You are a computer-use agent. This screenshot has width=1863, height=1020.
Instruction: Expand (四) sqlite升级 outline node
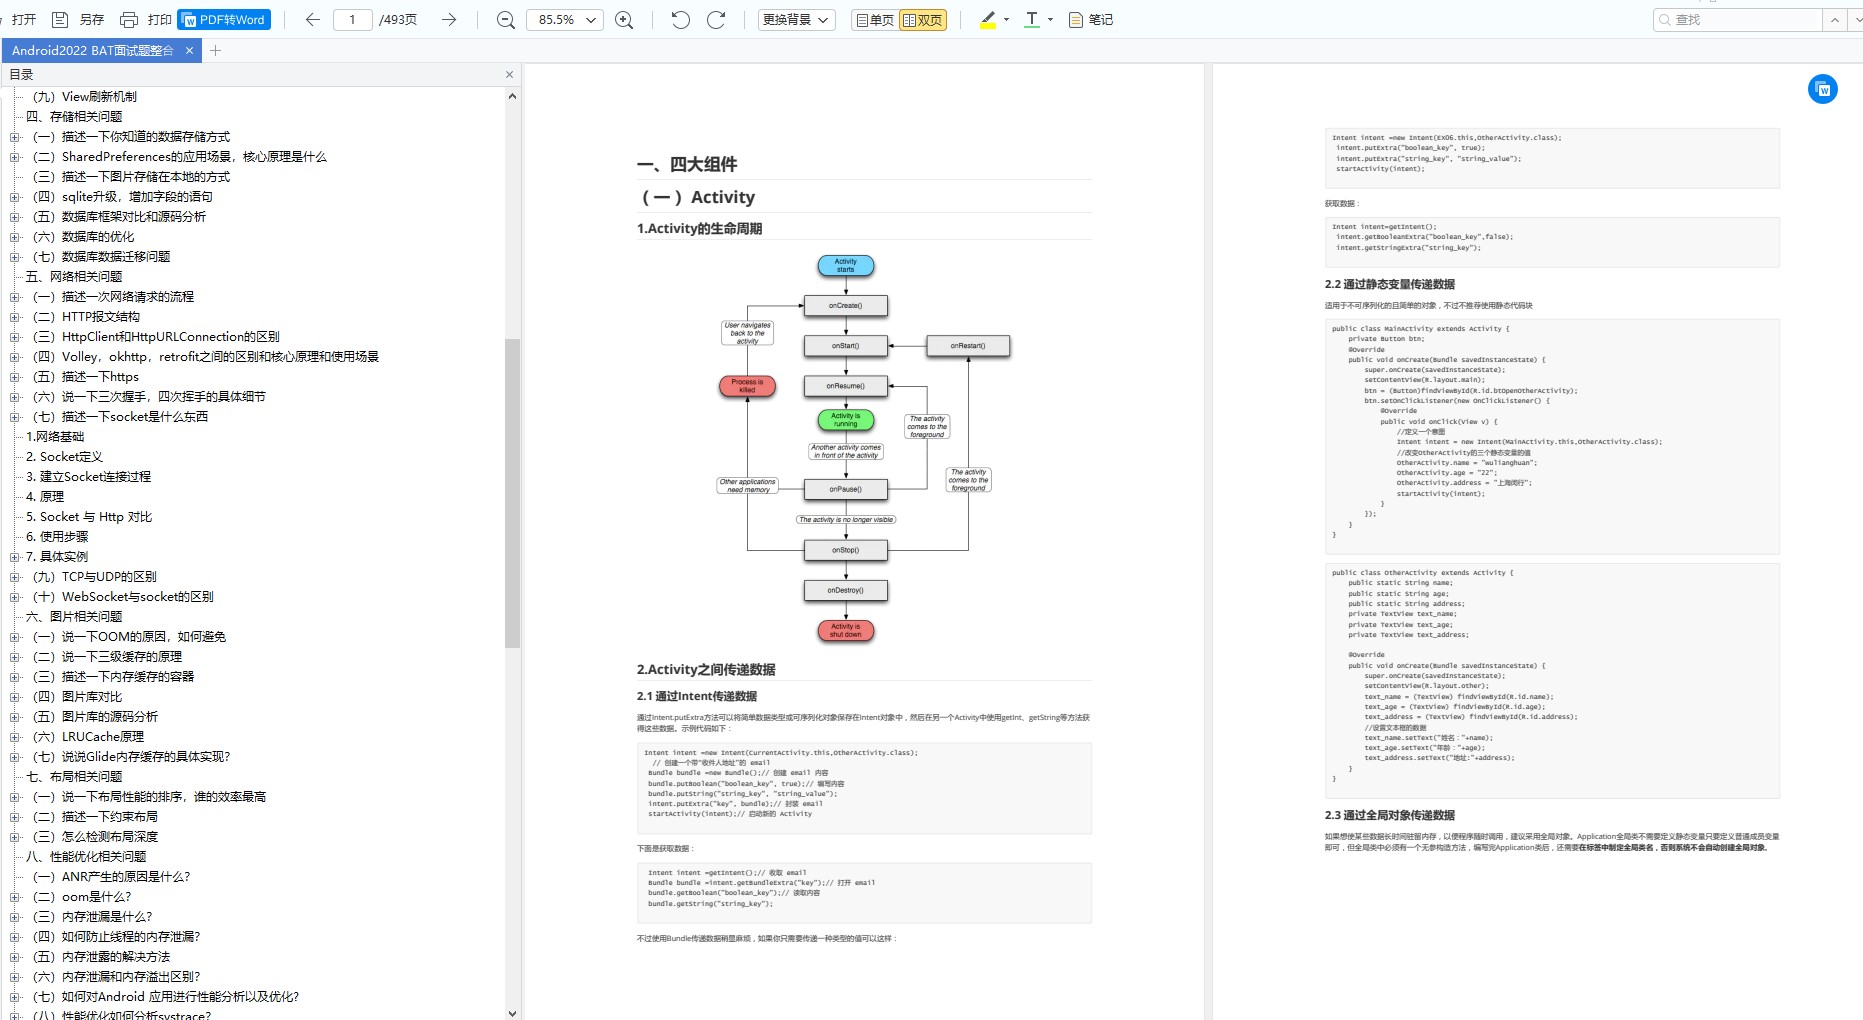coord(15,197)
